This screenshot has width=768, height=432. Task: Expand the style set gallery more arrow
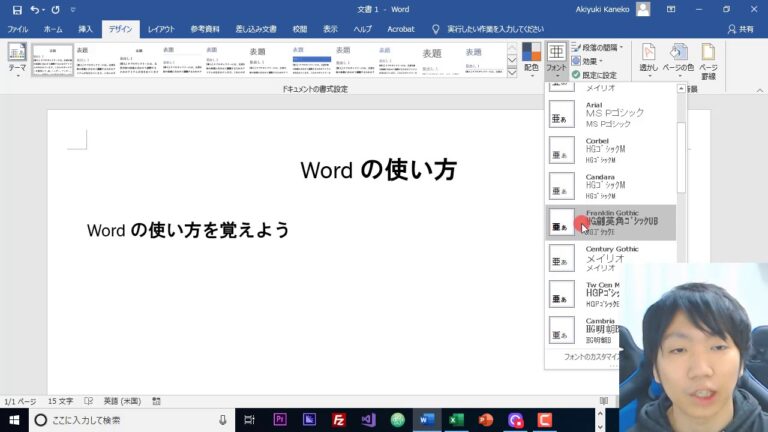(512, 72)
